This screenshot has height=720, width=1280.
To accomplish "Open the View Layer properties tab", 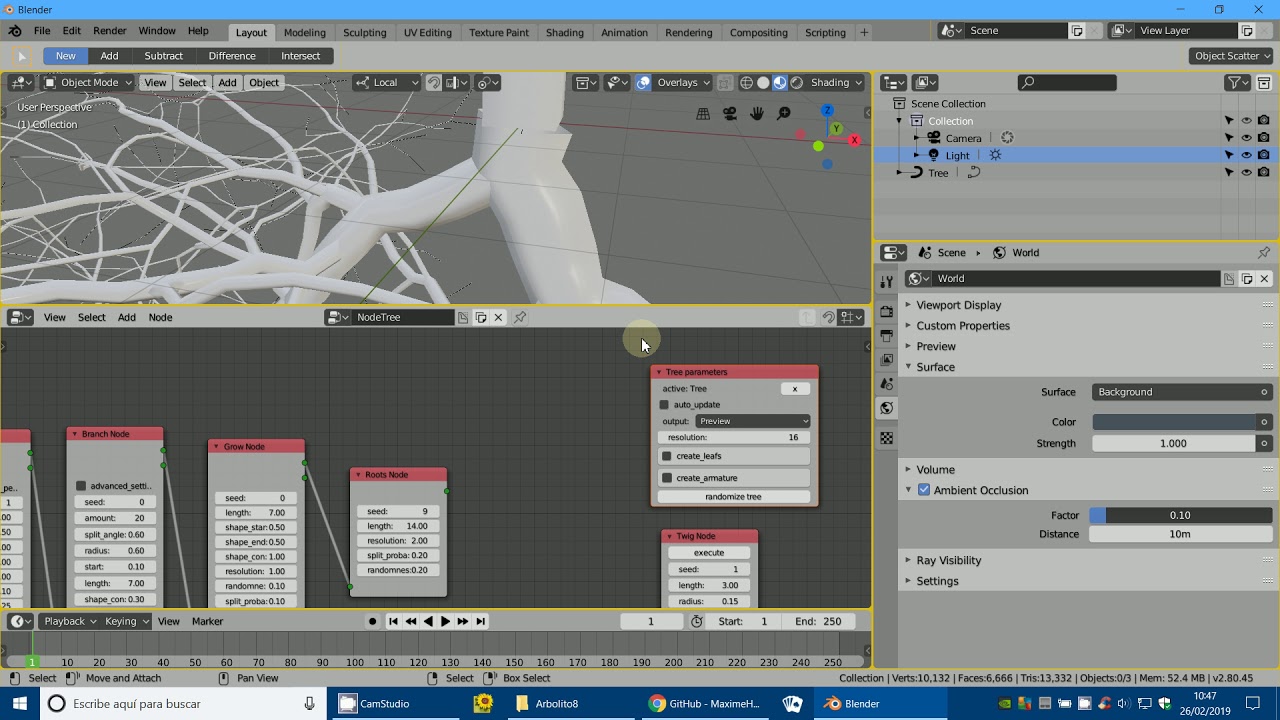I will 886,359.
